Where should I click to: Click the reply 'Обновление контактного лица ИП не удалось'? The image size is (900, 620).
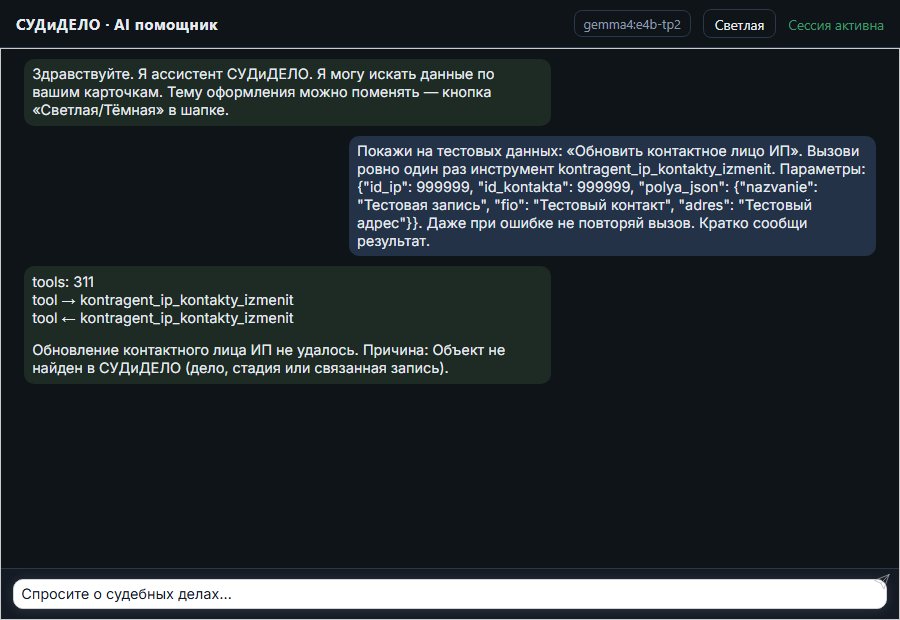point(269,359)
